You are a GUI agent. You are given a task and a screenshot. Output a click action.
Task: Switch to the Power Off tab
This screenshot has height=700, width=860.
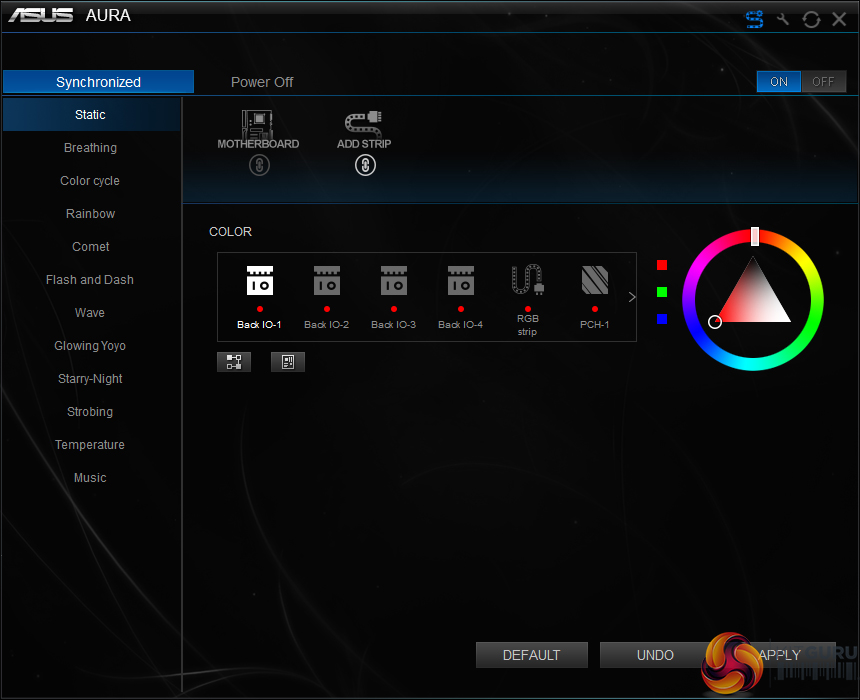coord(262,82)
